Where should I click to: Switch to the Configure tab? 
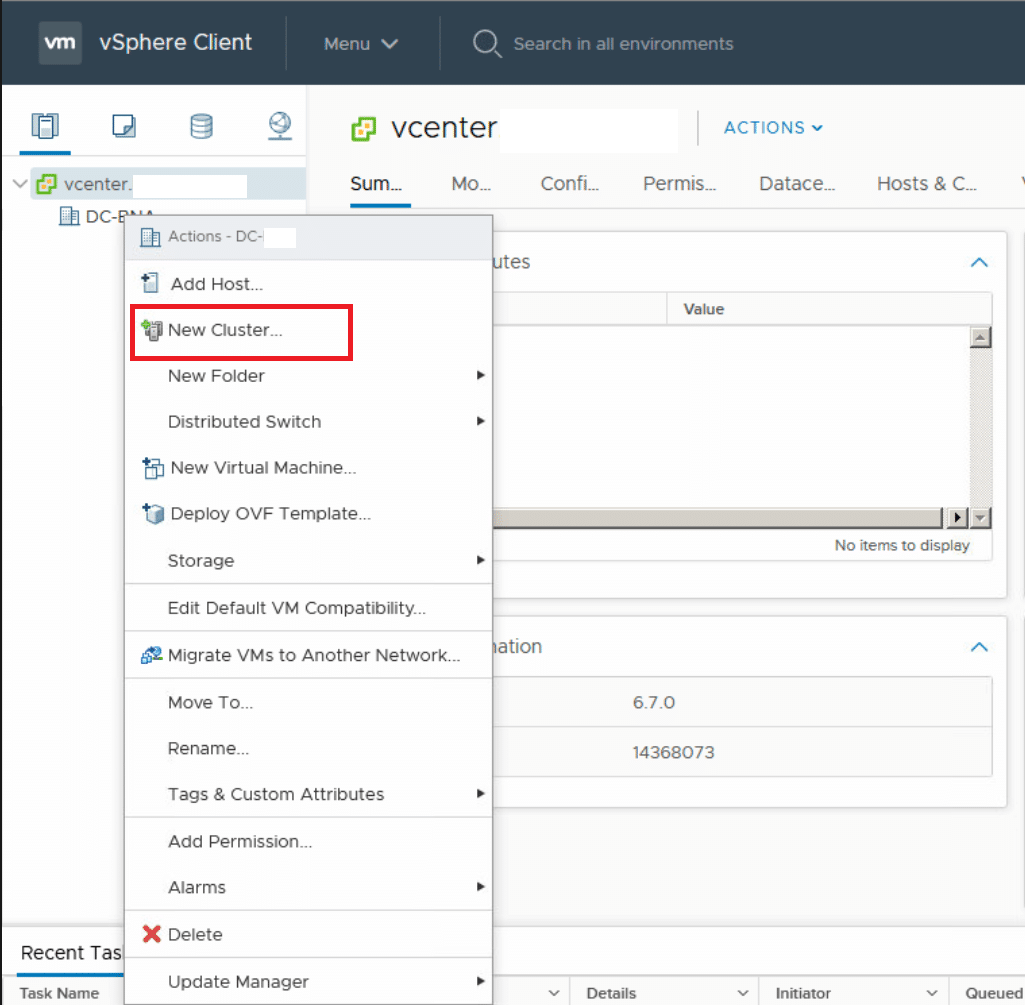[569, 184]
